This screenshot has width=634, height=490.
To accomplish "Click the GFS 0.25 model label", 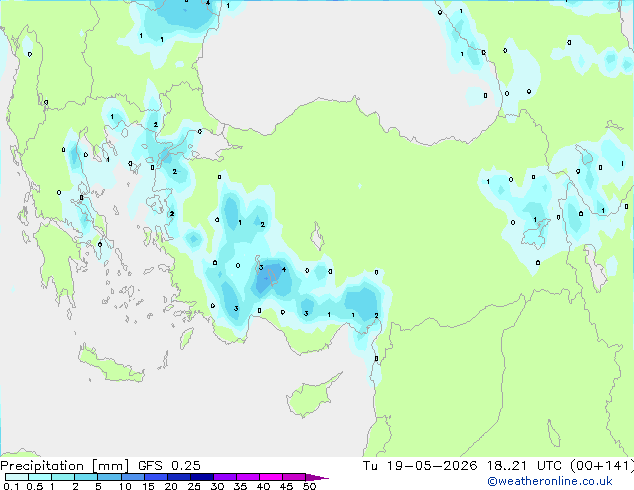I will click(x=169, y=466).
